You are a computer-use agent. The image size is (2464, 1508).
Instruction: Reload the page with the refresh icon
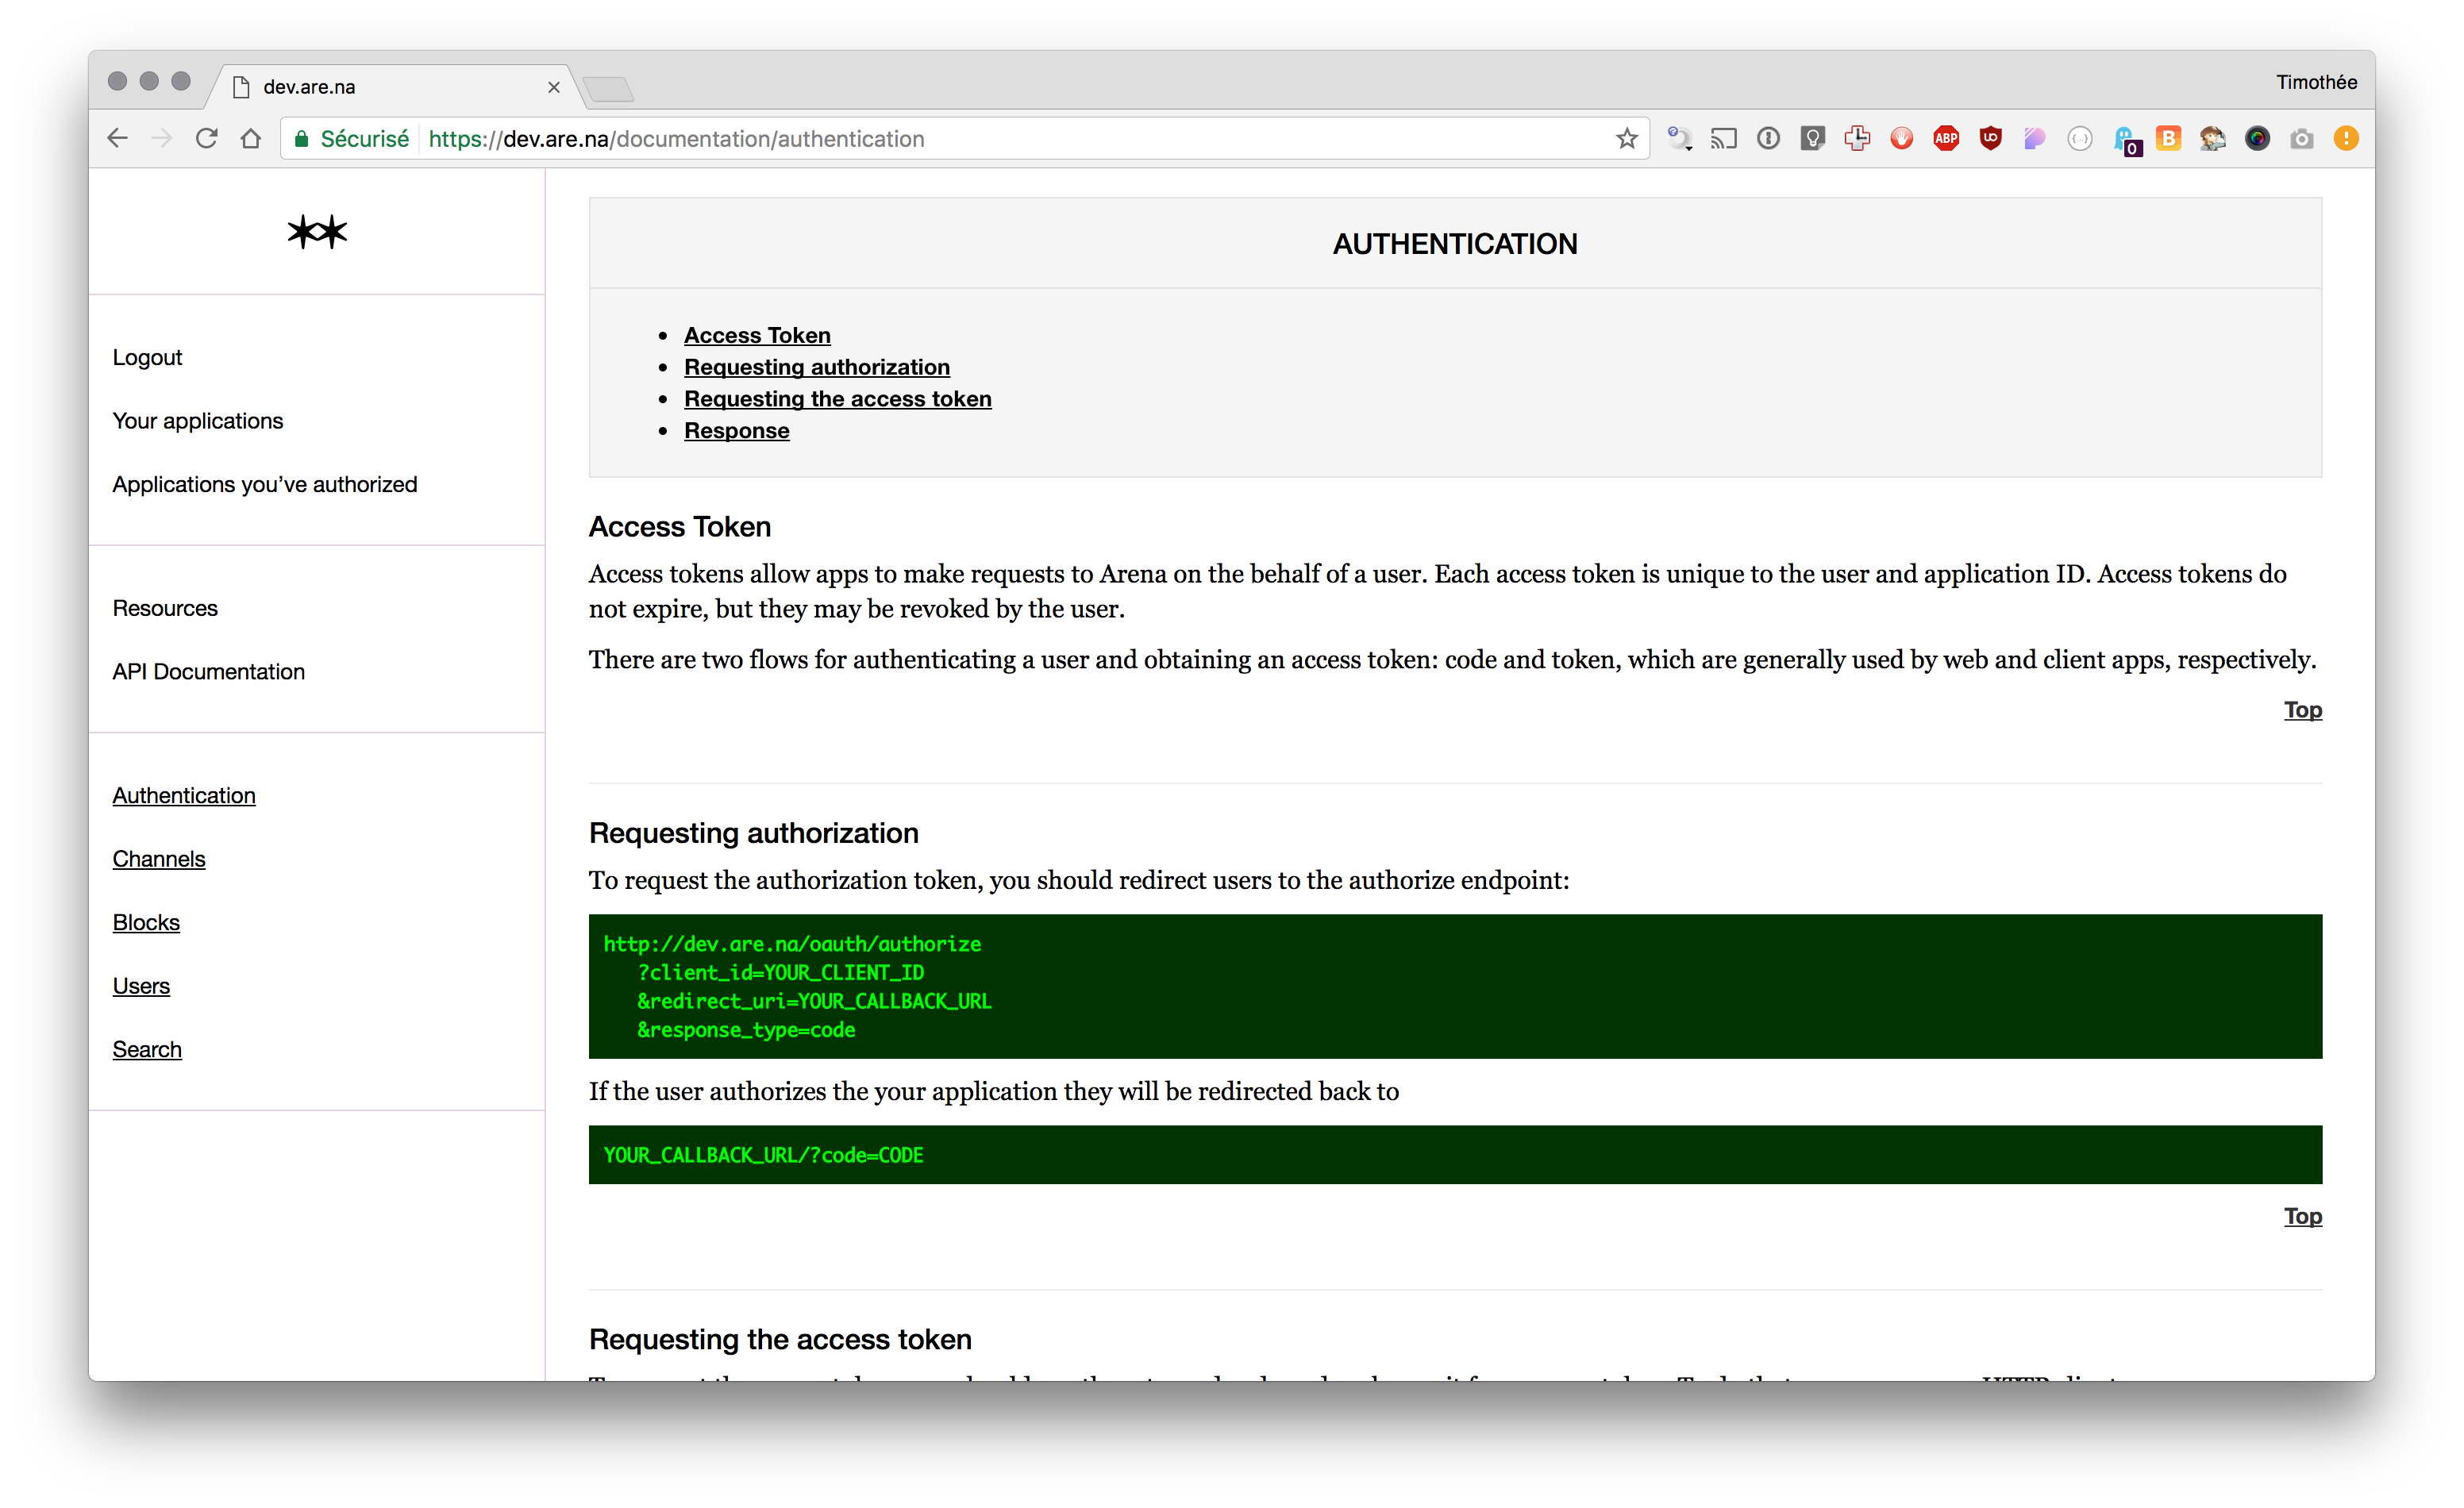(206, 138)
